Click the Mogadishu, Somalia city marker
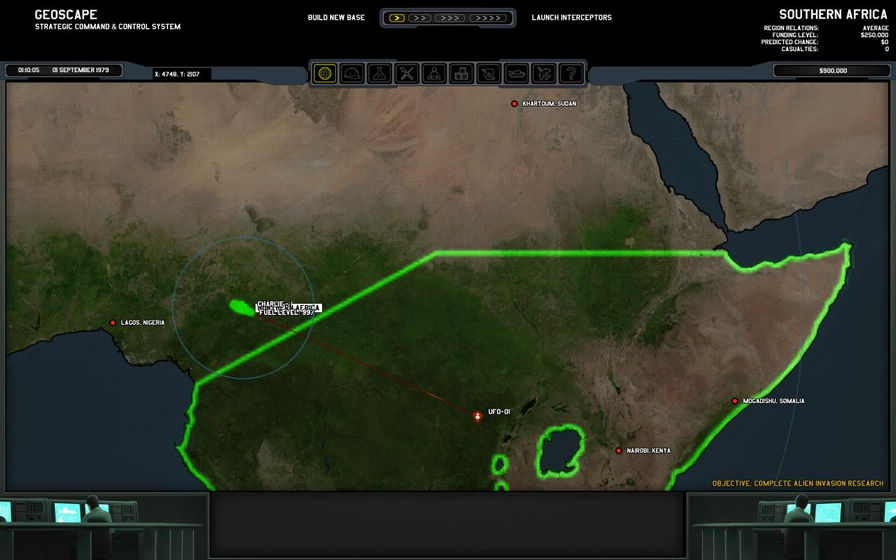Viewport: 896px width, 560px height. pos(735,401)
